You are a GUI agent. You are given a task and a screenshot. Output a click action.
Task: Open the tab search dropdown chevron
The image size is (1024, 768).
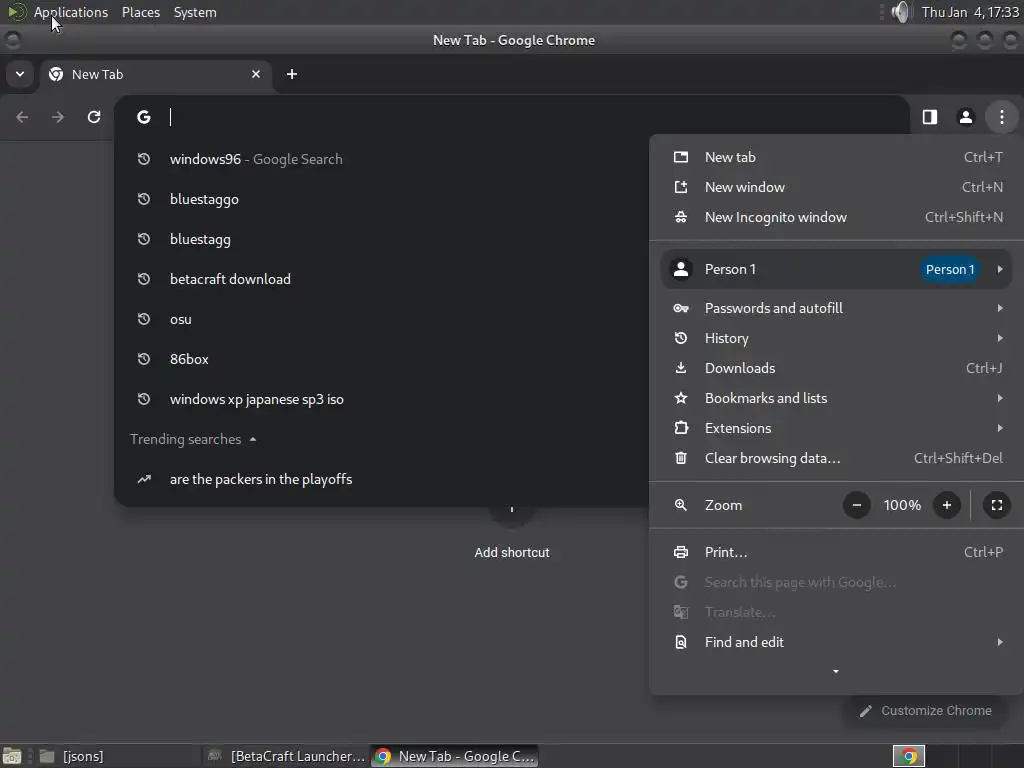pos(20,74)
